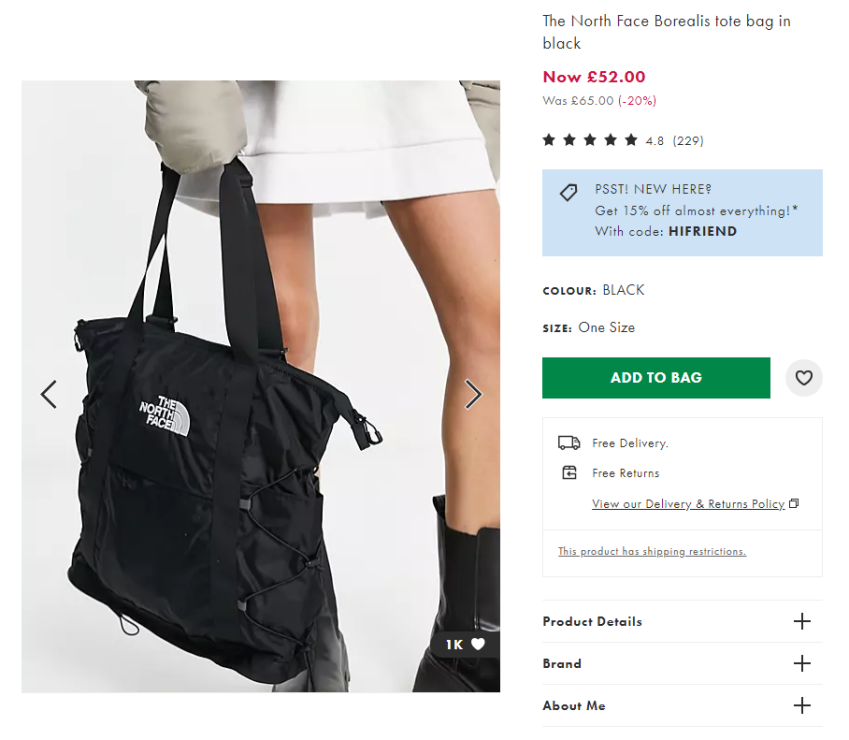Click the external link icon beside Returns Policy

click(x=794, y=503)
